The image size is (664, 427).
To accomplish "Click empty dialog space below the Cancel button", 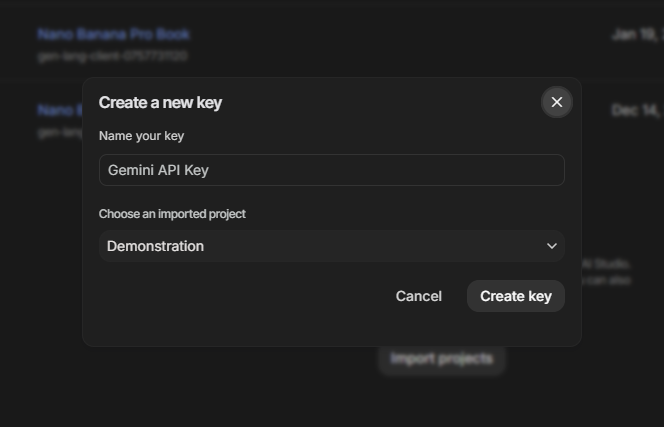I will [418, 327].
